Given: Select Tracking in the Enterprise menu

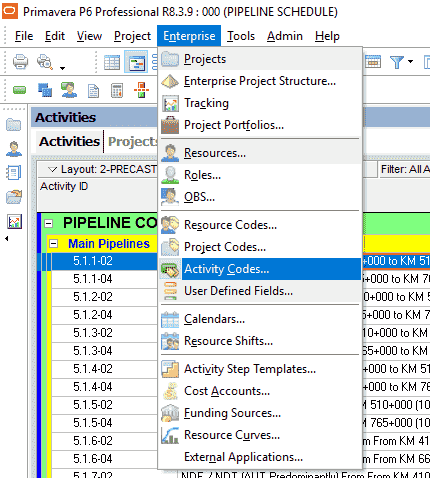Looking at the screenshot, I should 260,103.
